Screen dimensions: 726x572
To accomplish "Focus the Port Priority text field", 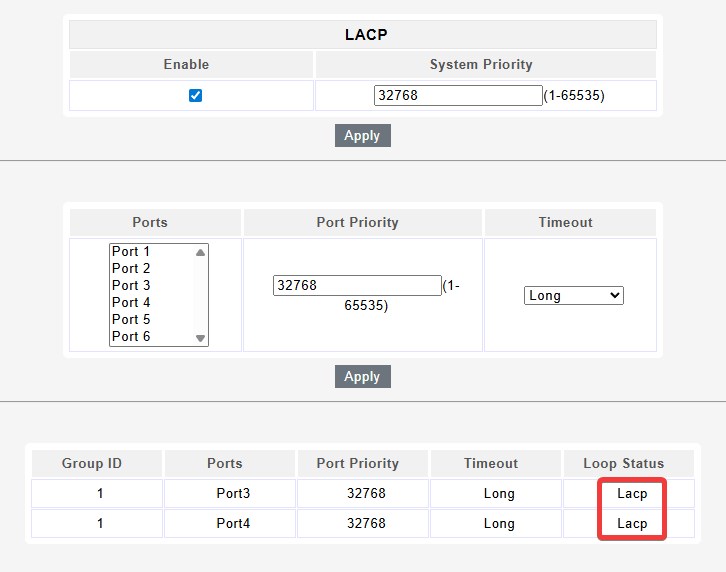I will coord(356,286).
